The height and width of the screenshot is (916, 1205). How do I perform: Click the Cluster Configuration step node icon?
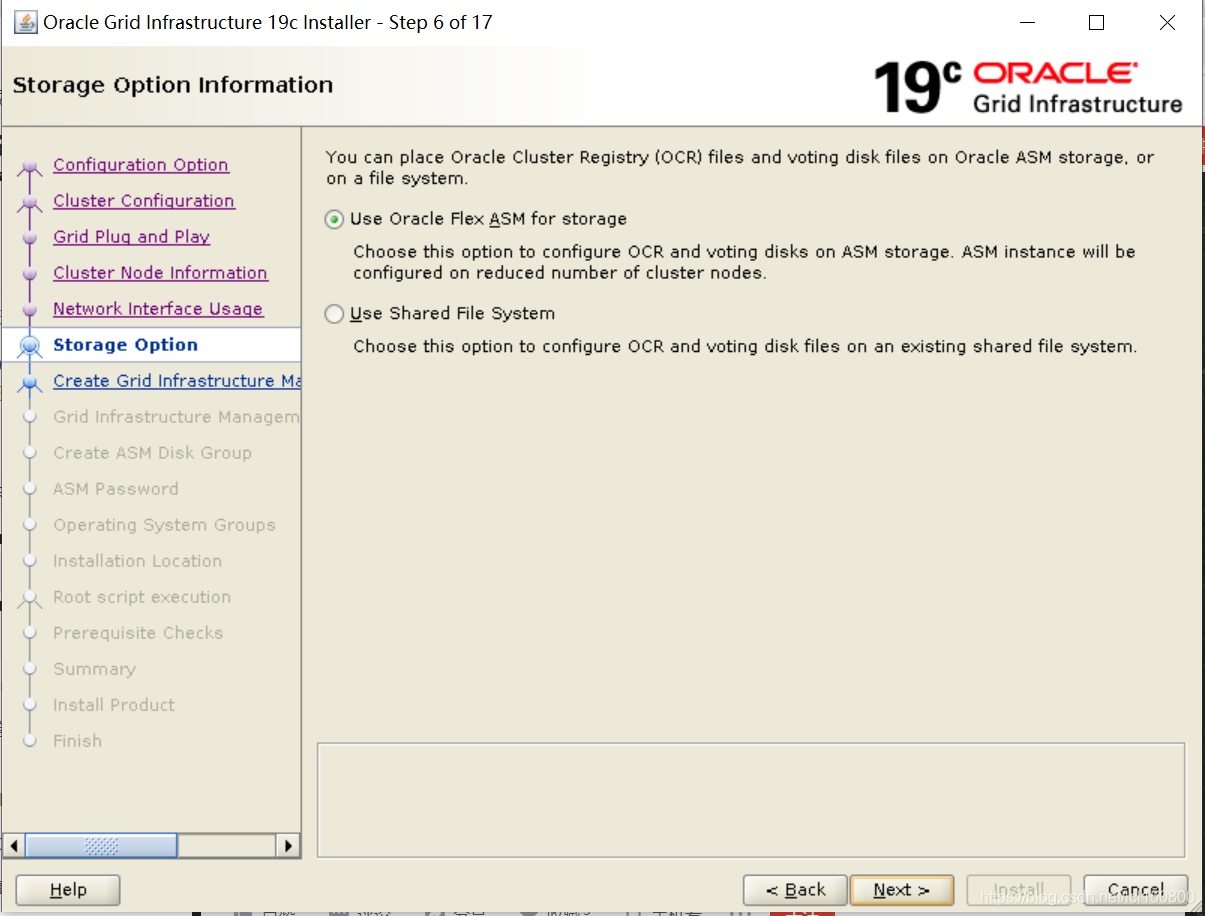coord(31,203)
